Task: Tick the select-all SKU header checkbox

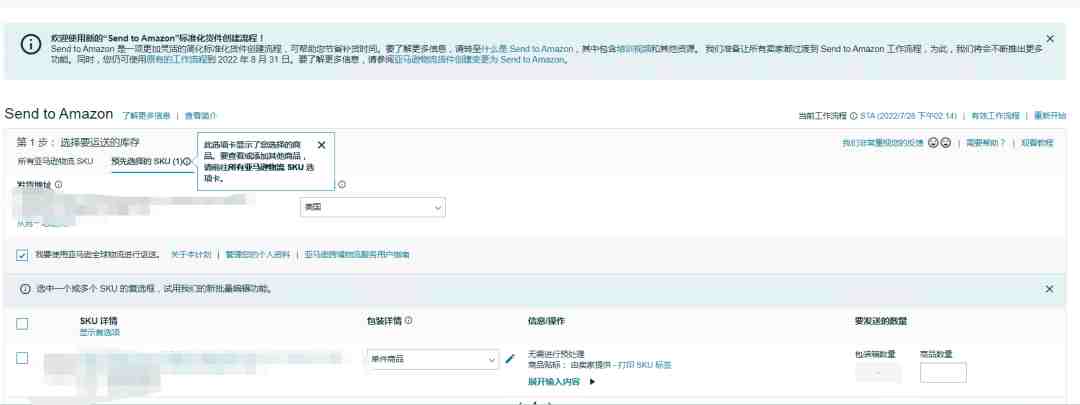Action: 22,324
